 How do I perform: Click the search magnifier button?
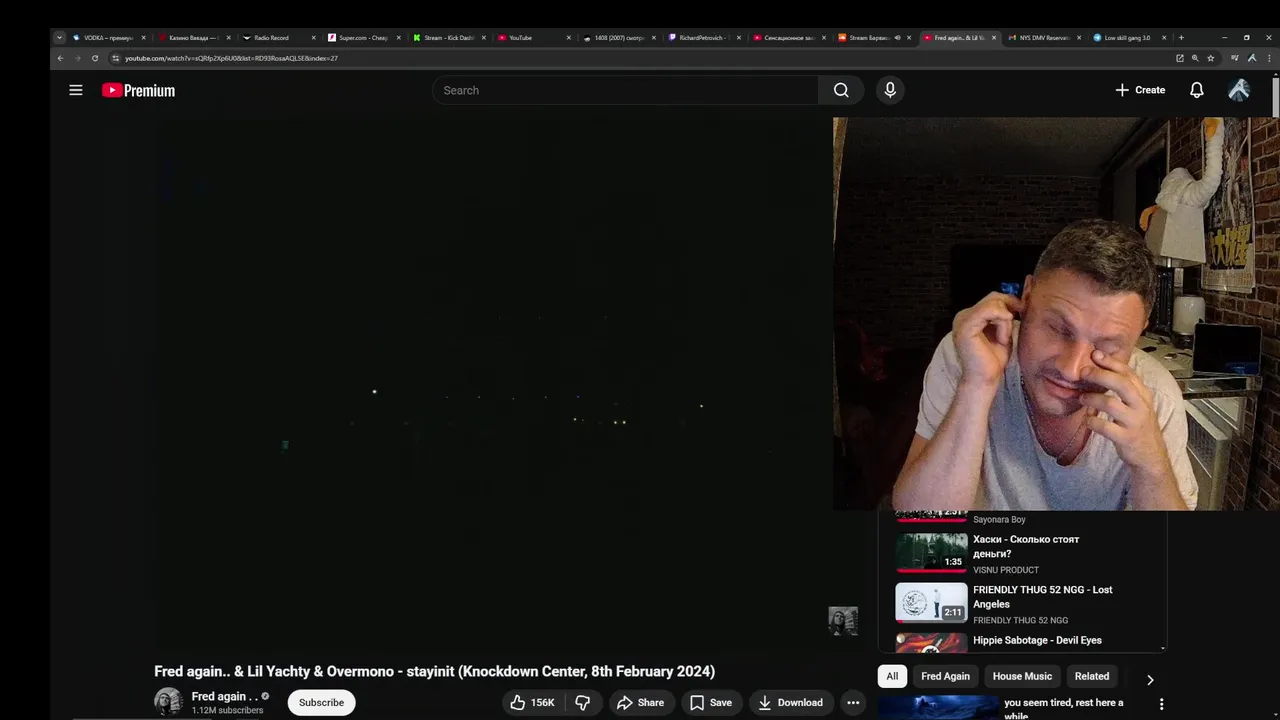pos(841,90)
